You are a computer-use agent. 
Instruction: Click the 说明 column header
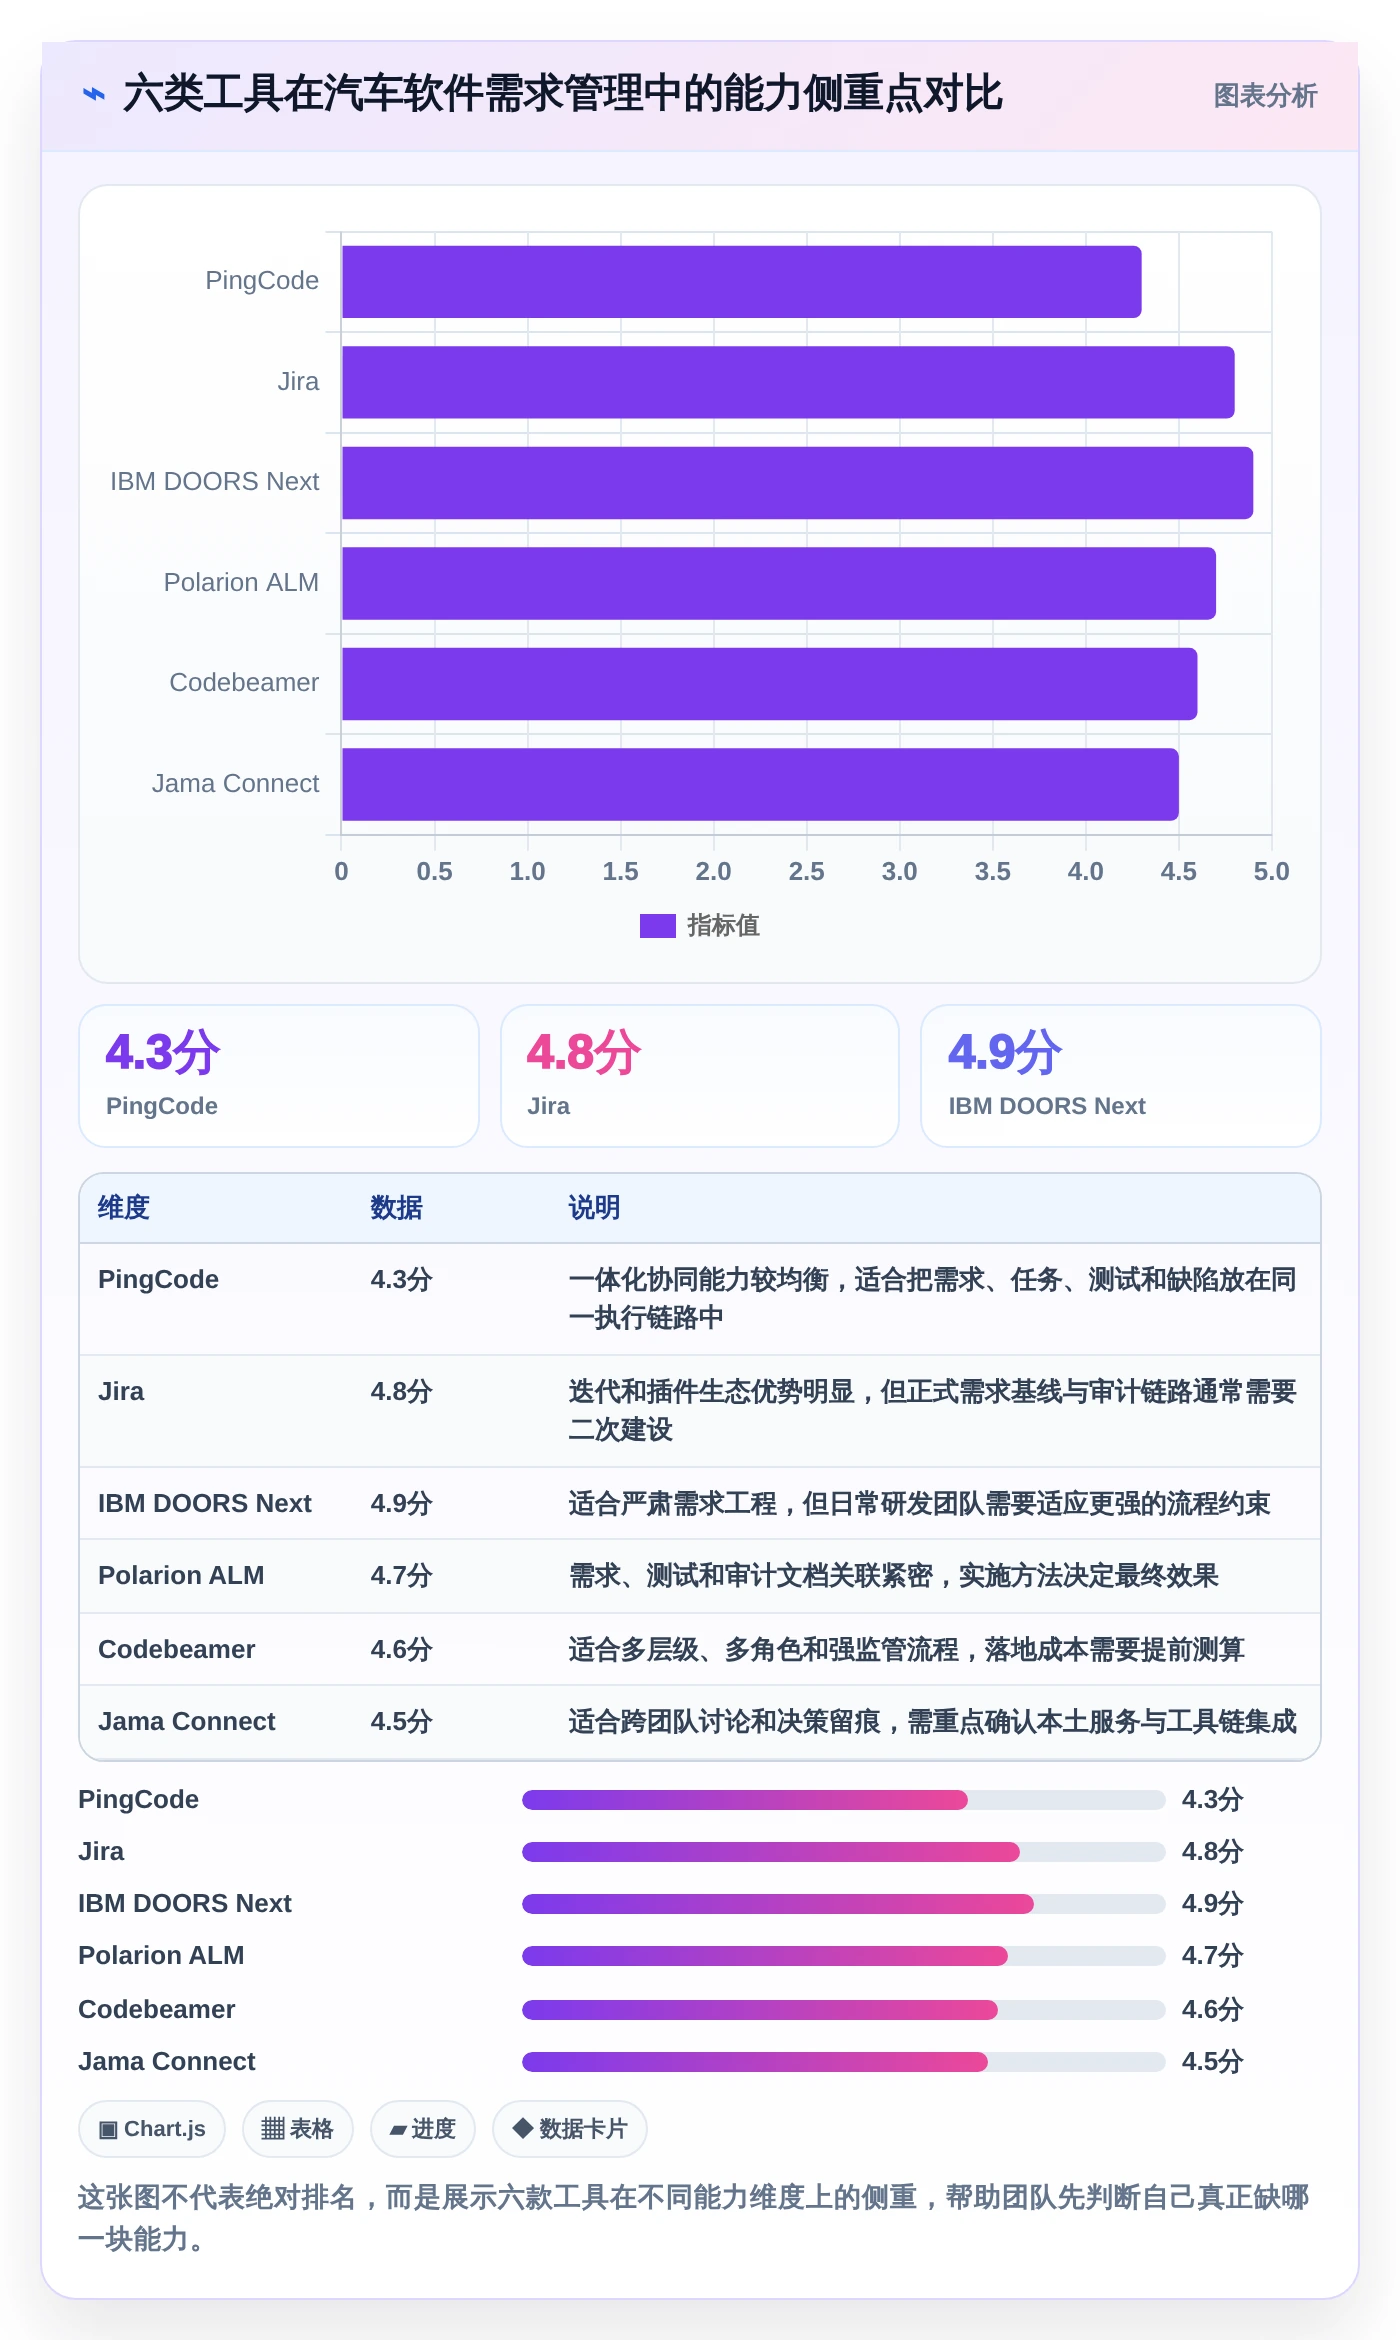click(594, 1208)
